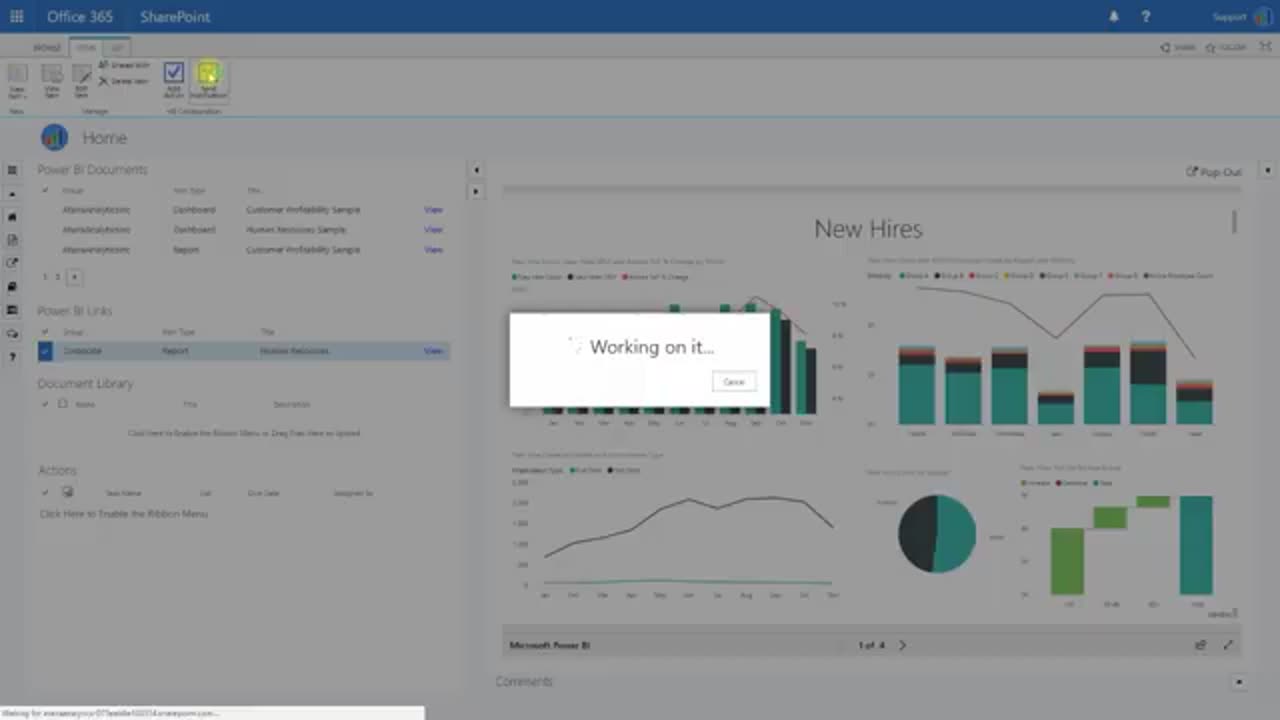Click 'Microsoft Power BI' footer text
1280x720 pixels.
(x=550, y=645)
